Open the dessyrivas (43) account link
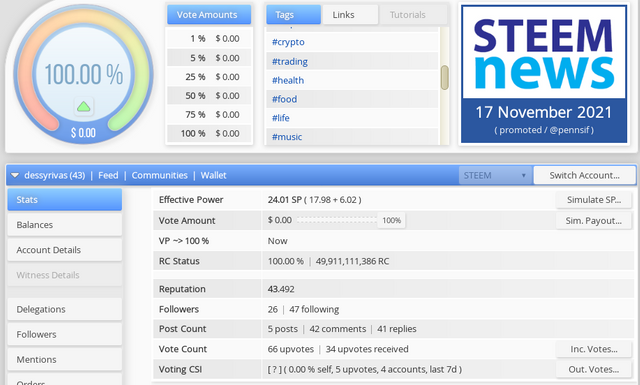 point(55,175)
